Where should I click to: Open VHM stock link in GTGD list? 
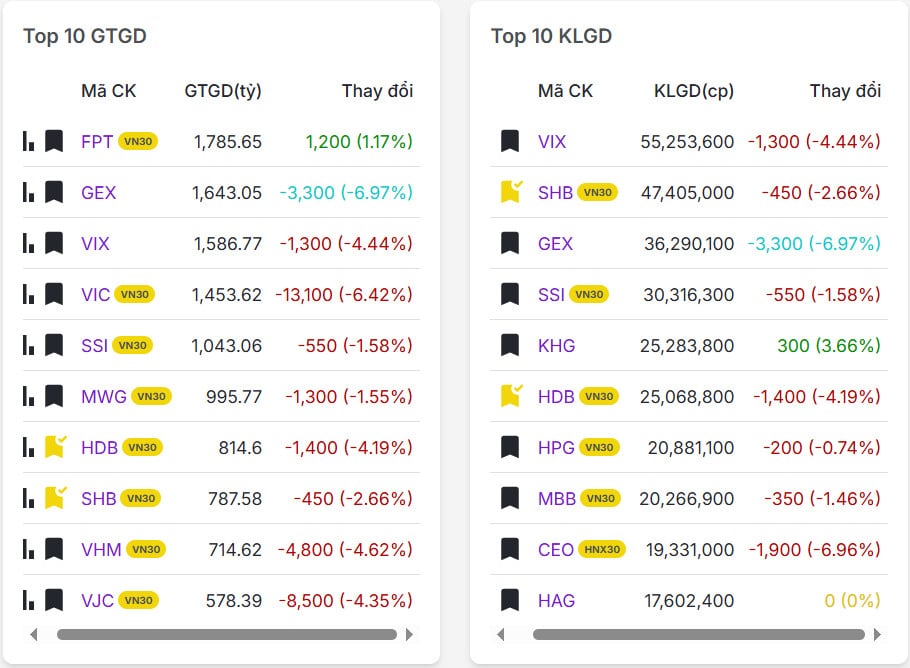click(x=101, y=549)
